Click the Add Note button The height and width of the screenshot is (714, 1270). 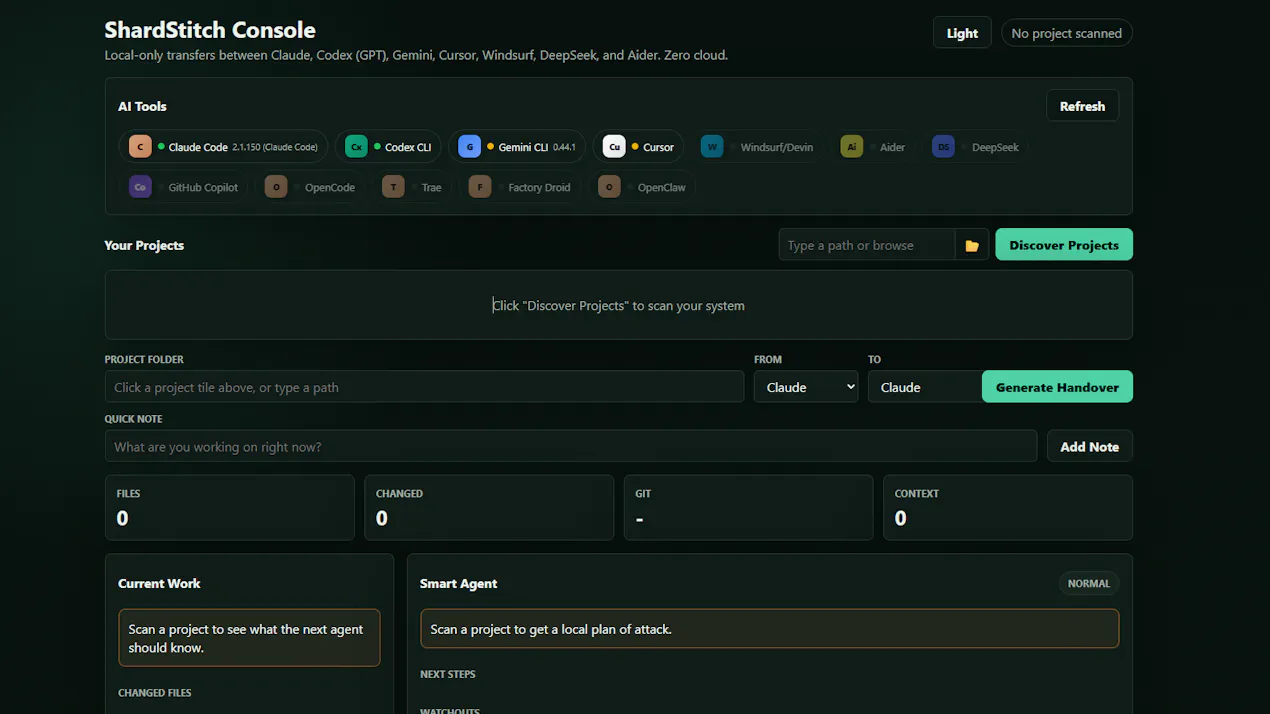[1089, 447]
